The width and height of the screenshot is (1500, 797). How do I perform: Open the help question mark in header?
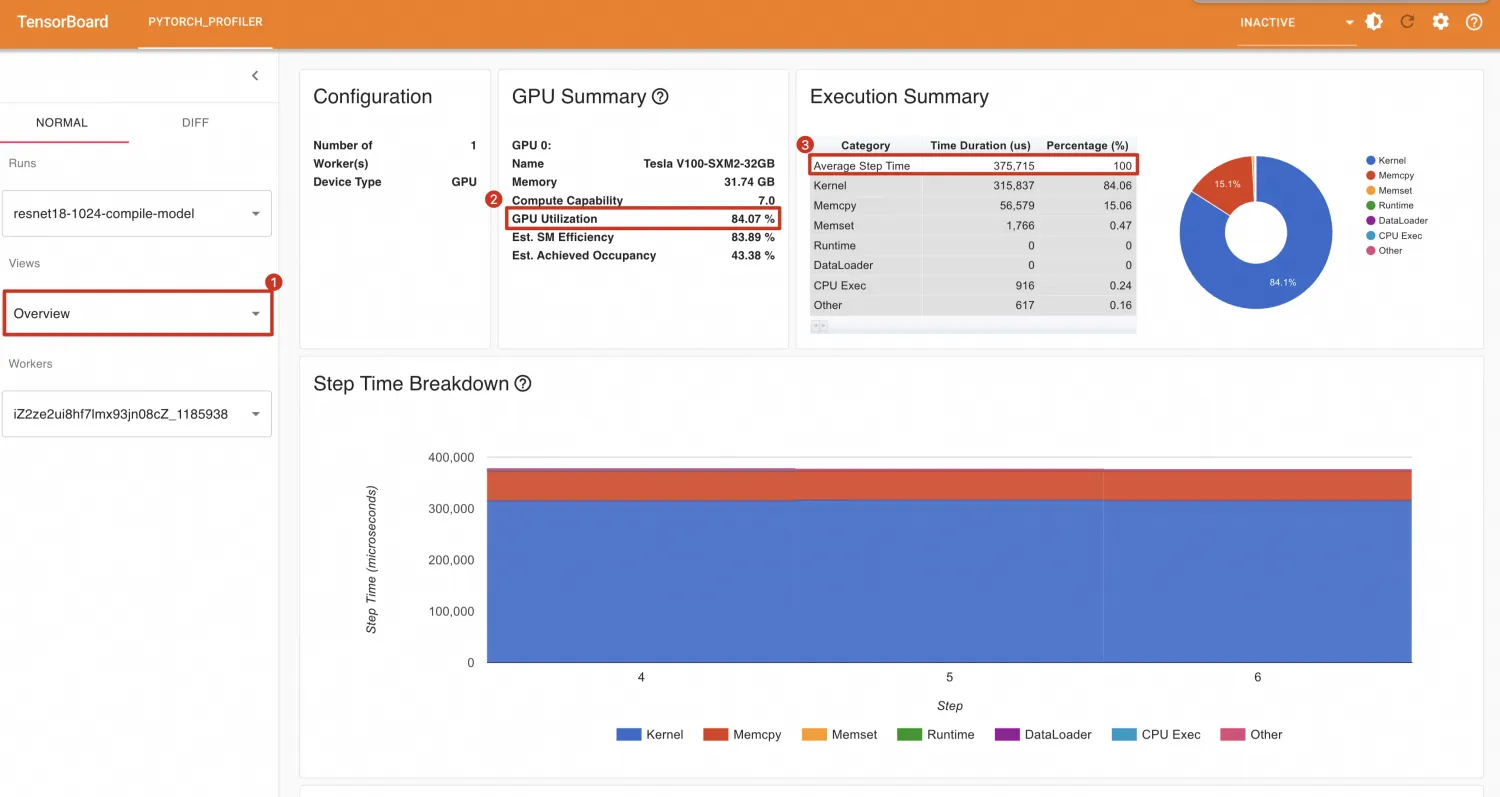pos(1474,21)
